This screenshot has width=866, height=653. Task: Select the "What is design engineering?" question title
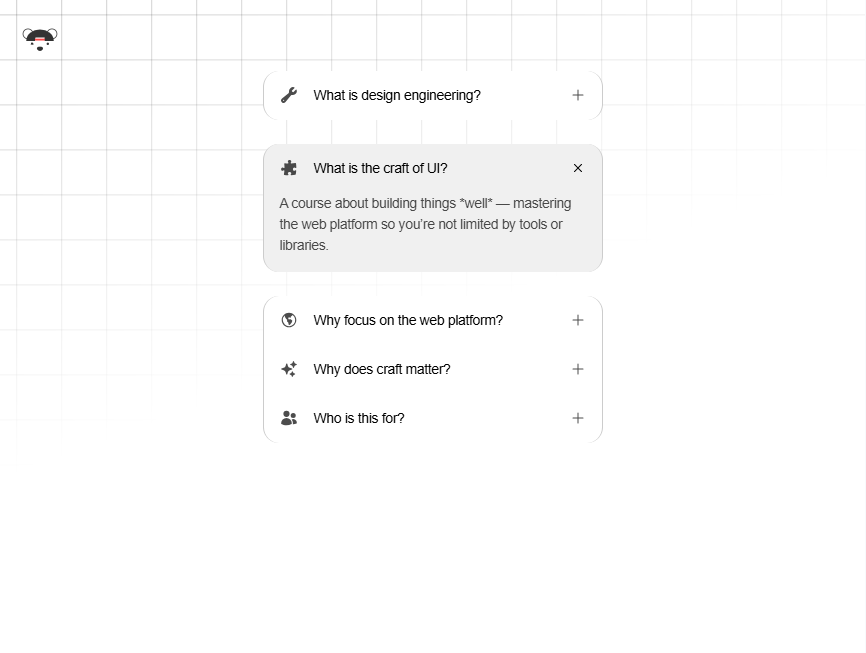point(397,95)
